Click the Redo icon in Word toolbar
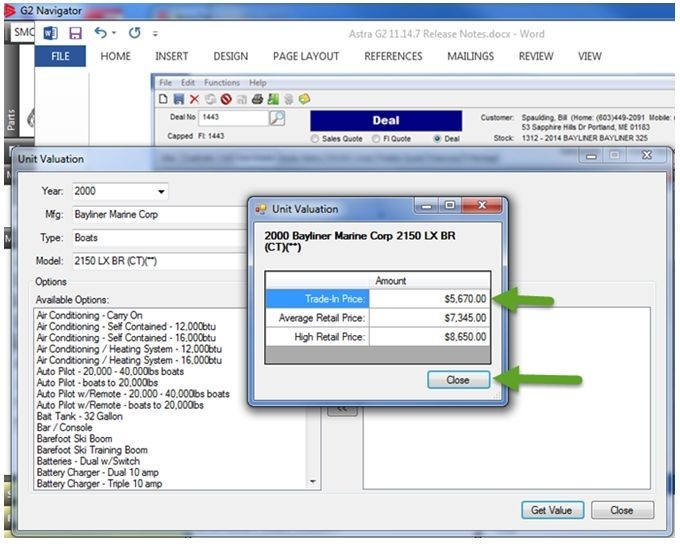 [134, 33]
